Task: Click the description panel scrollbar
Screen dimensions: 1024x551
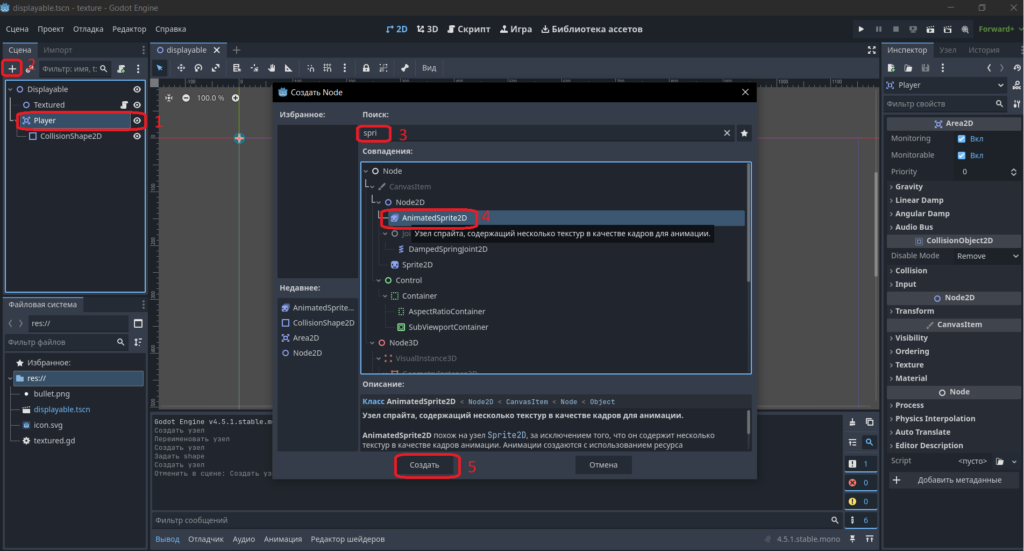Action: 748,422
